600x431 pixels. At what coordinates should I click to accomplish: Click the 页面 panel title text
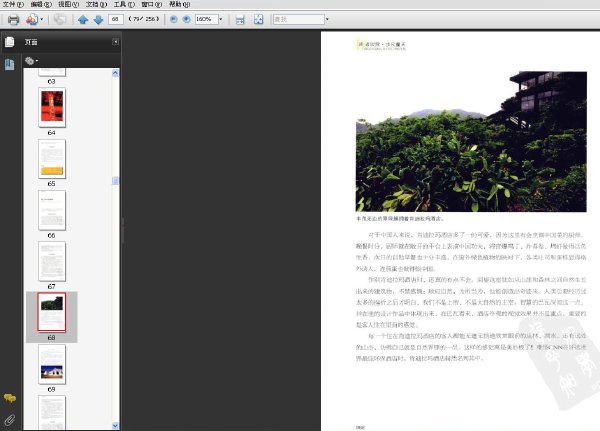click(31, 42)
